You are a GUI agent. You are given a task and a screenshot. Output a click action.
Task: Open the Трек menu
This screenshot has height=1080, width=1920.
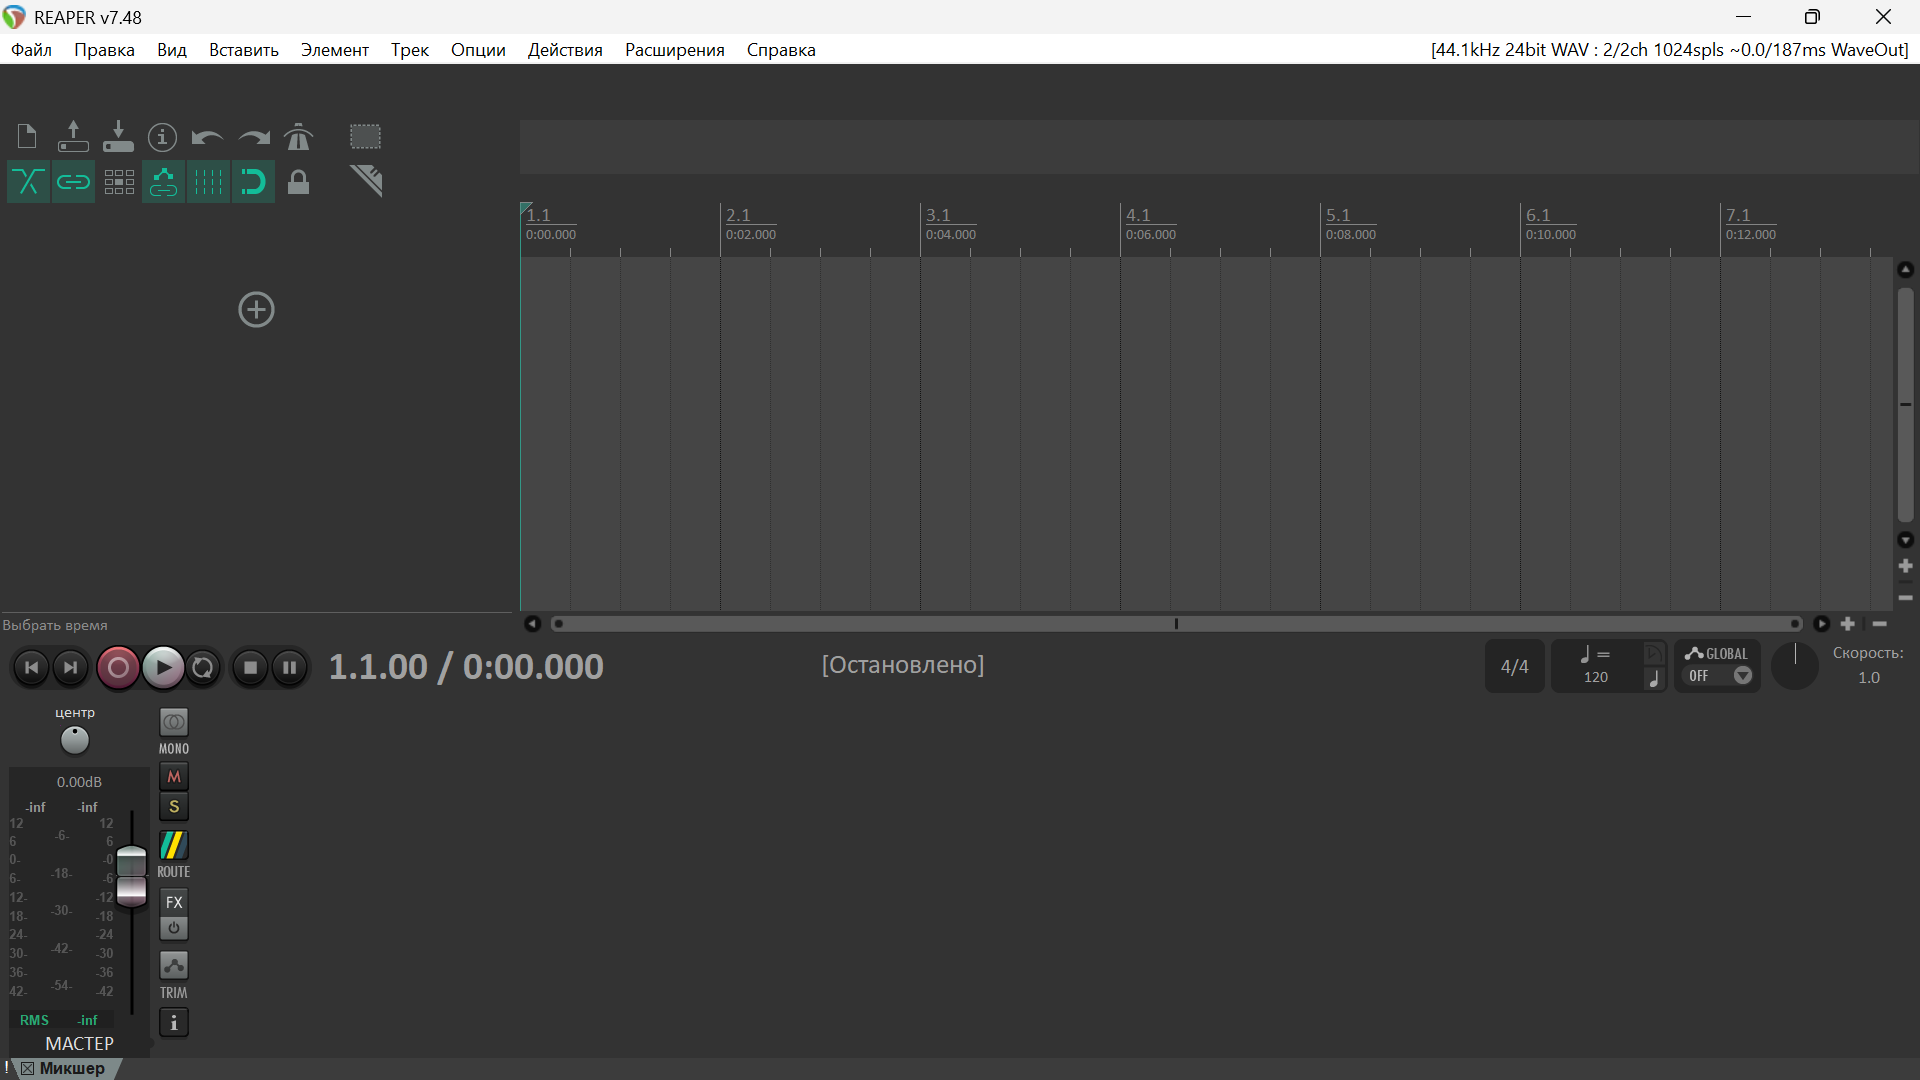(x=409, y=50)
